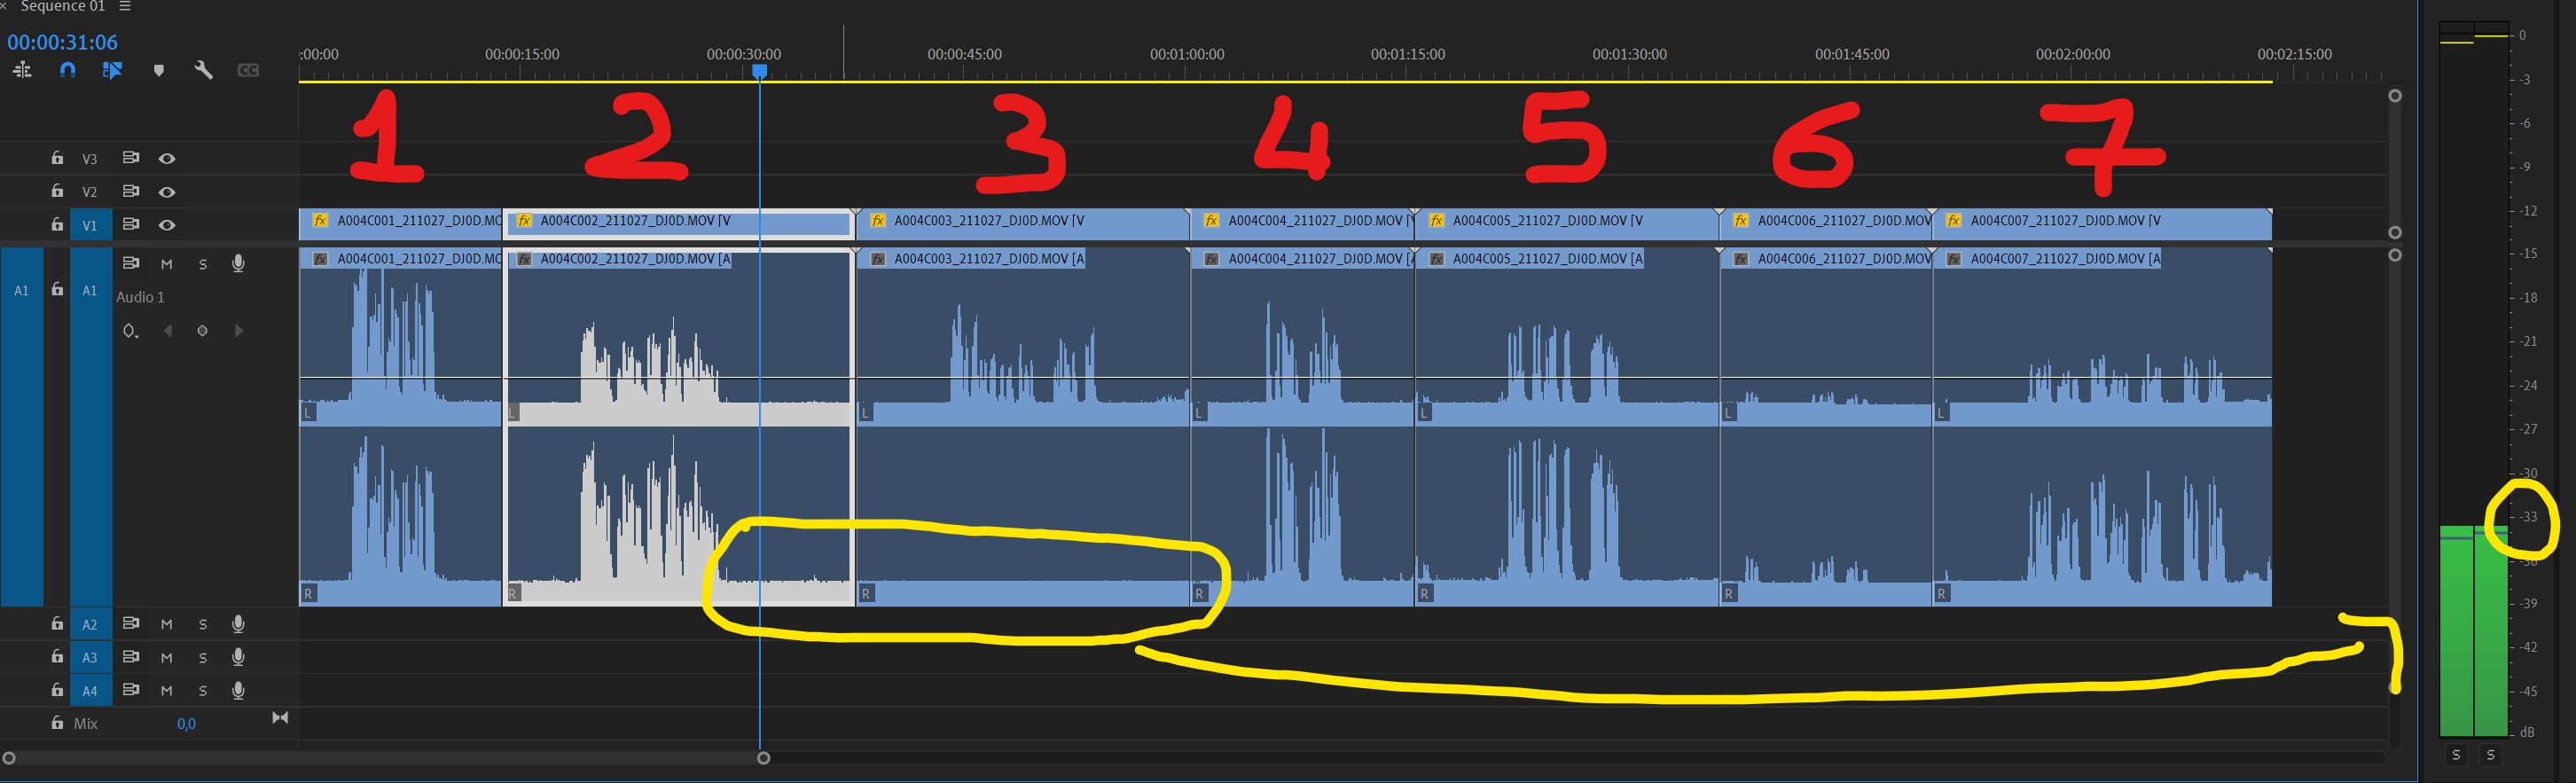This screenshot has height=783, width=2576.
Task: Open the Sequence 01 panel menu icon
Action: [125, 6]
